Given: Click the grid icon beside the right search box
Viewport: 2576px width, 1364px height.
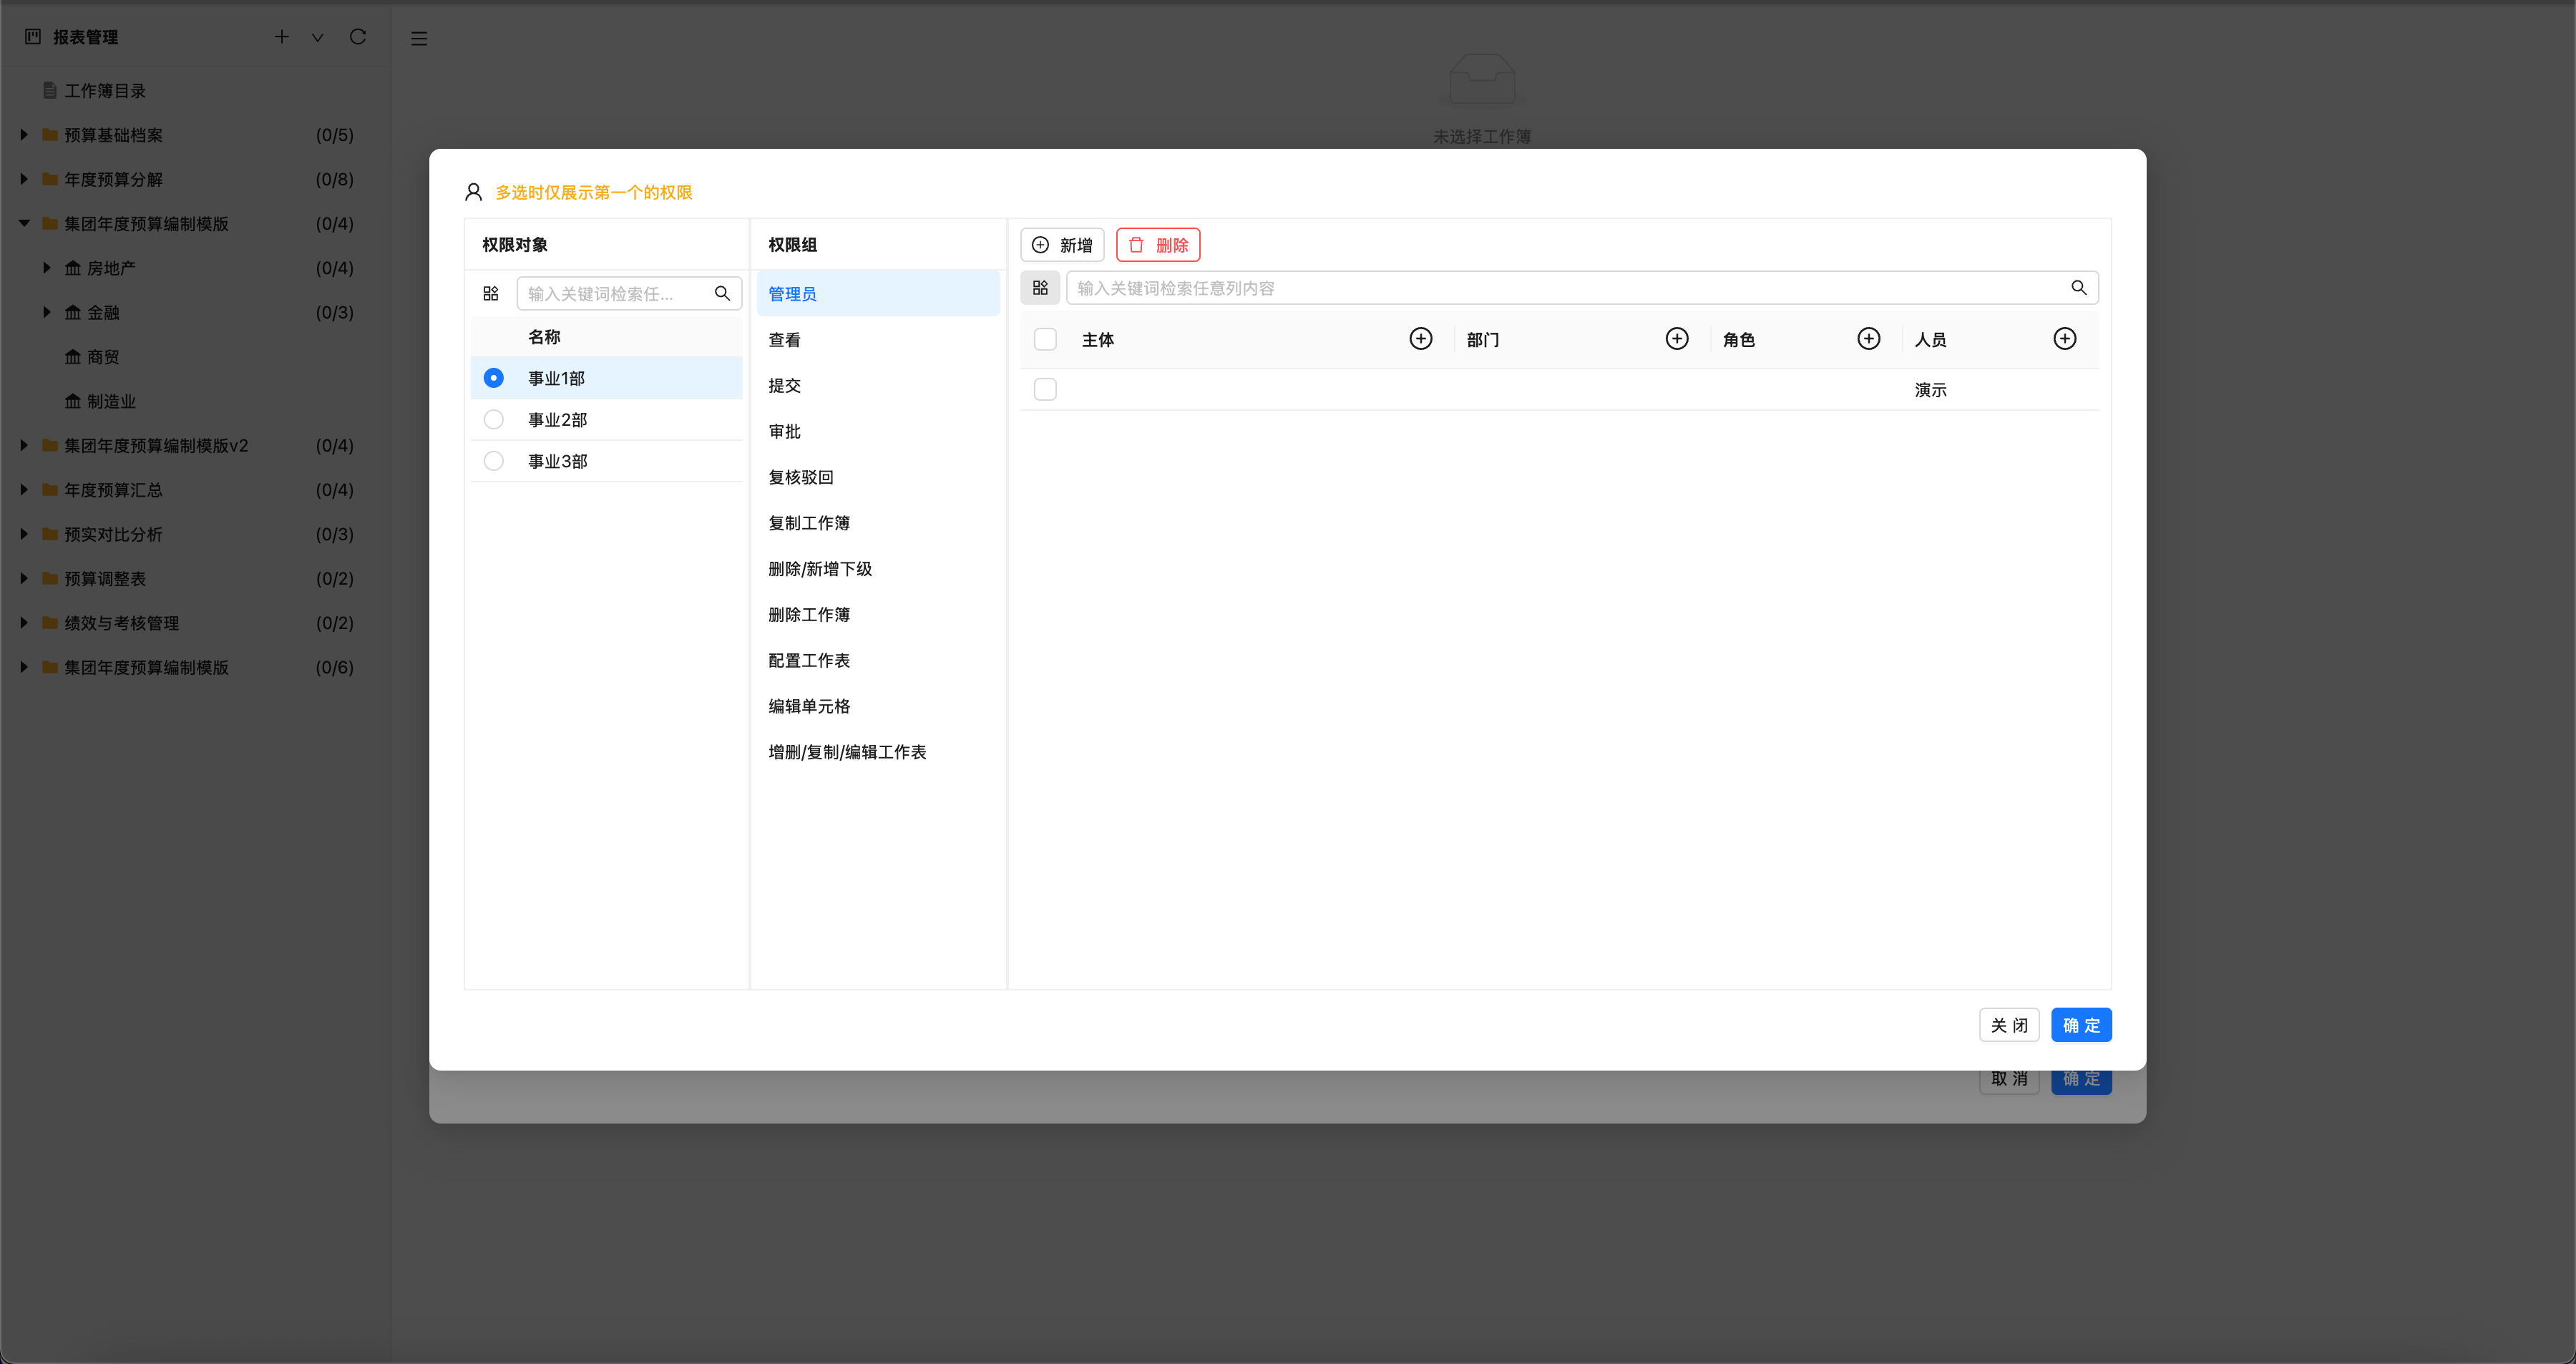Looking at the screenshot, I should pyautogui.click(x=1040, y=288).
